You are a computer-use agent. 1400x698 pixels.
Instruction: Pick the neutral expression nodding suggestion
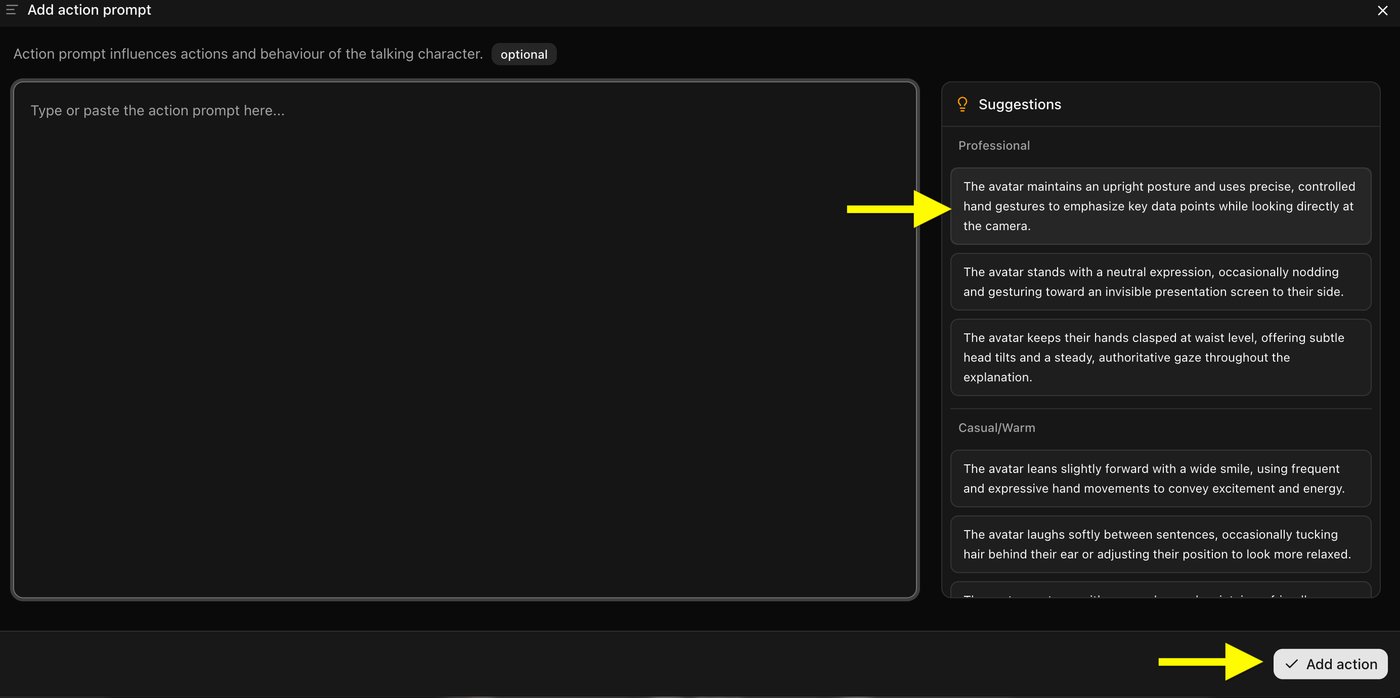[x=1160, y=282]
